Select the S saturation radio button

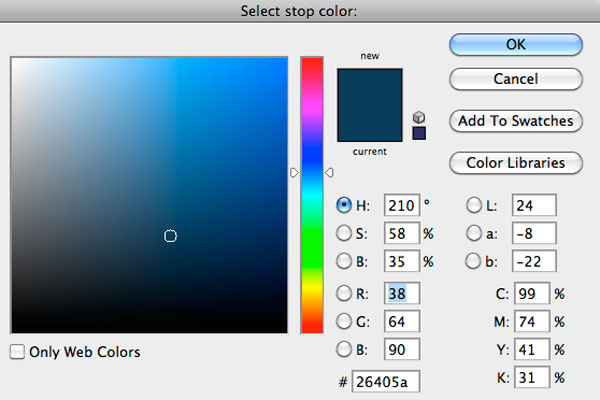coord(344,233)
